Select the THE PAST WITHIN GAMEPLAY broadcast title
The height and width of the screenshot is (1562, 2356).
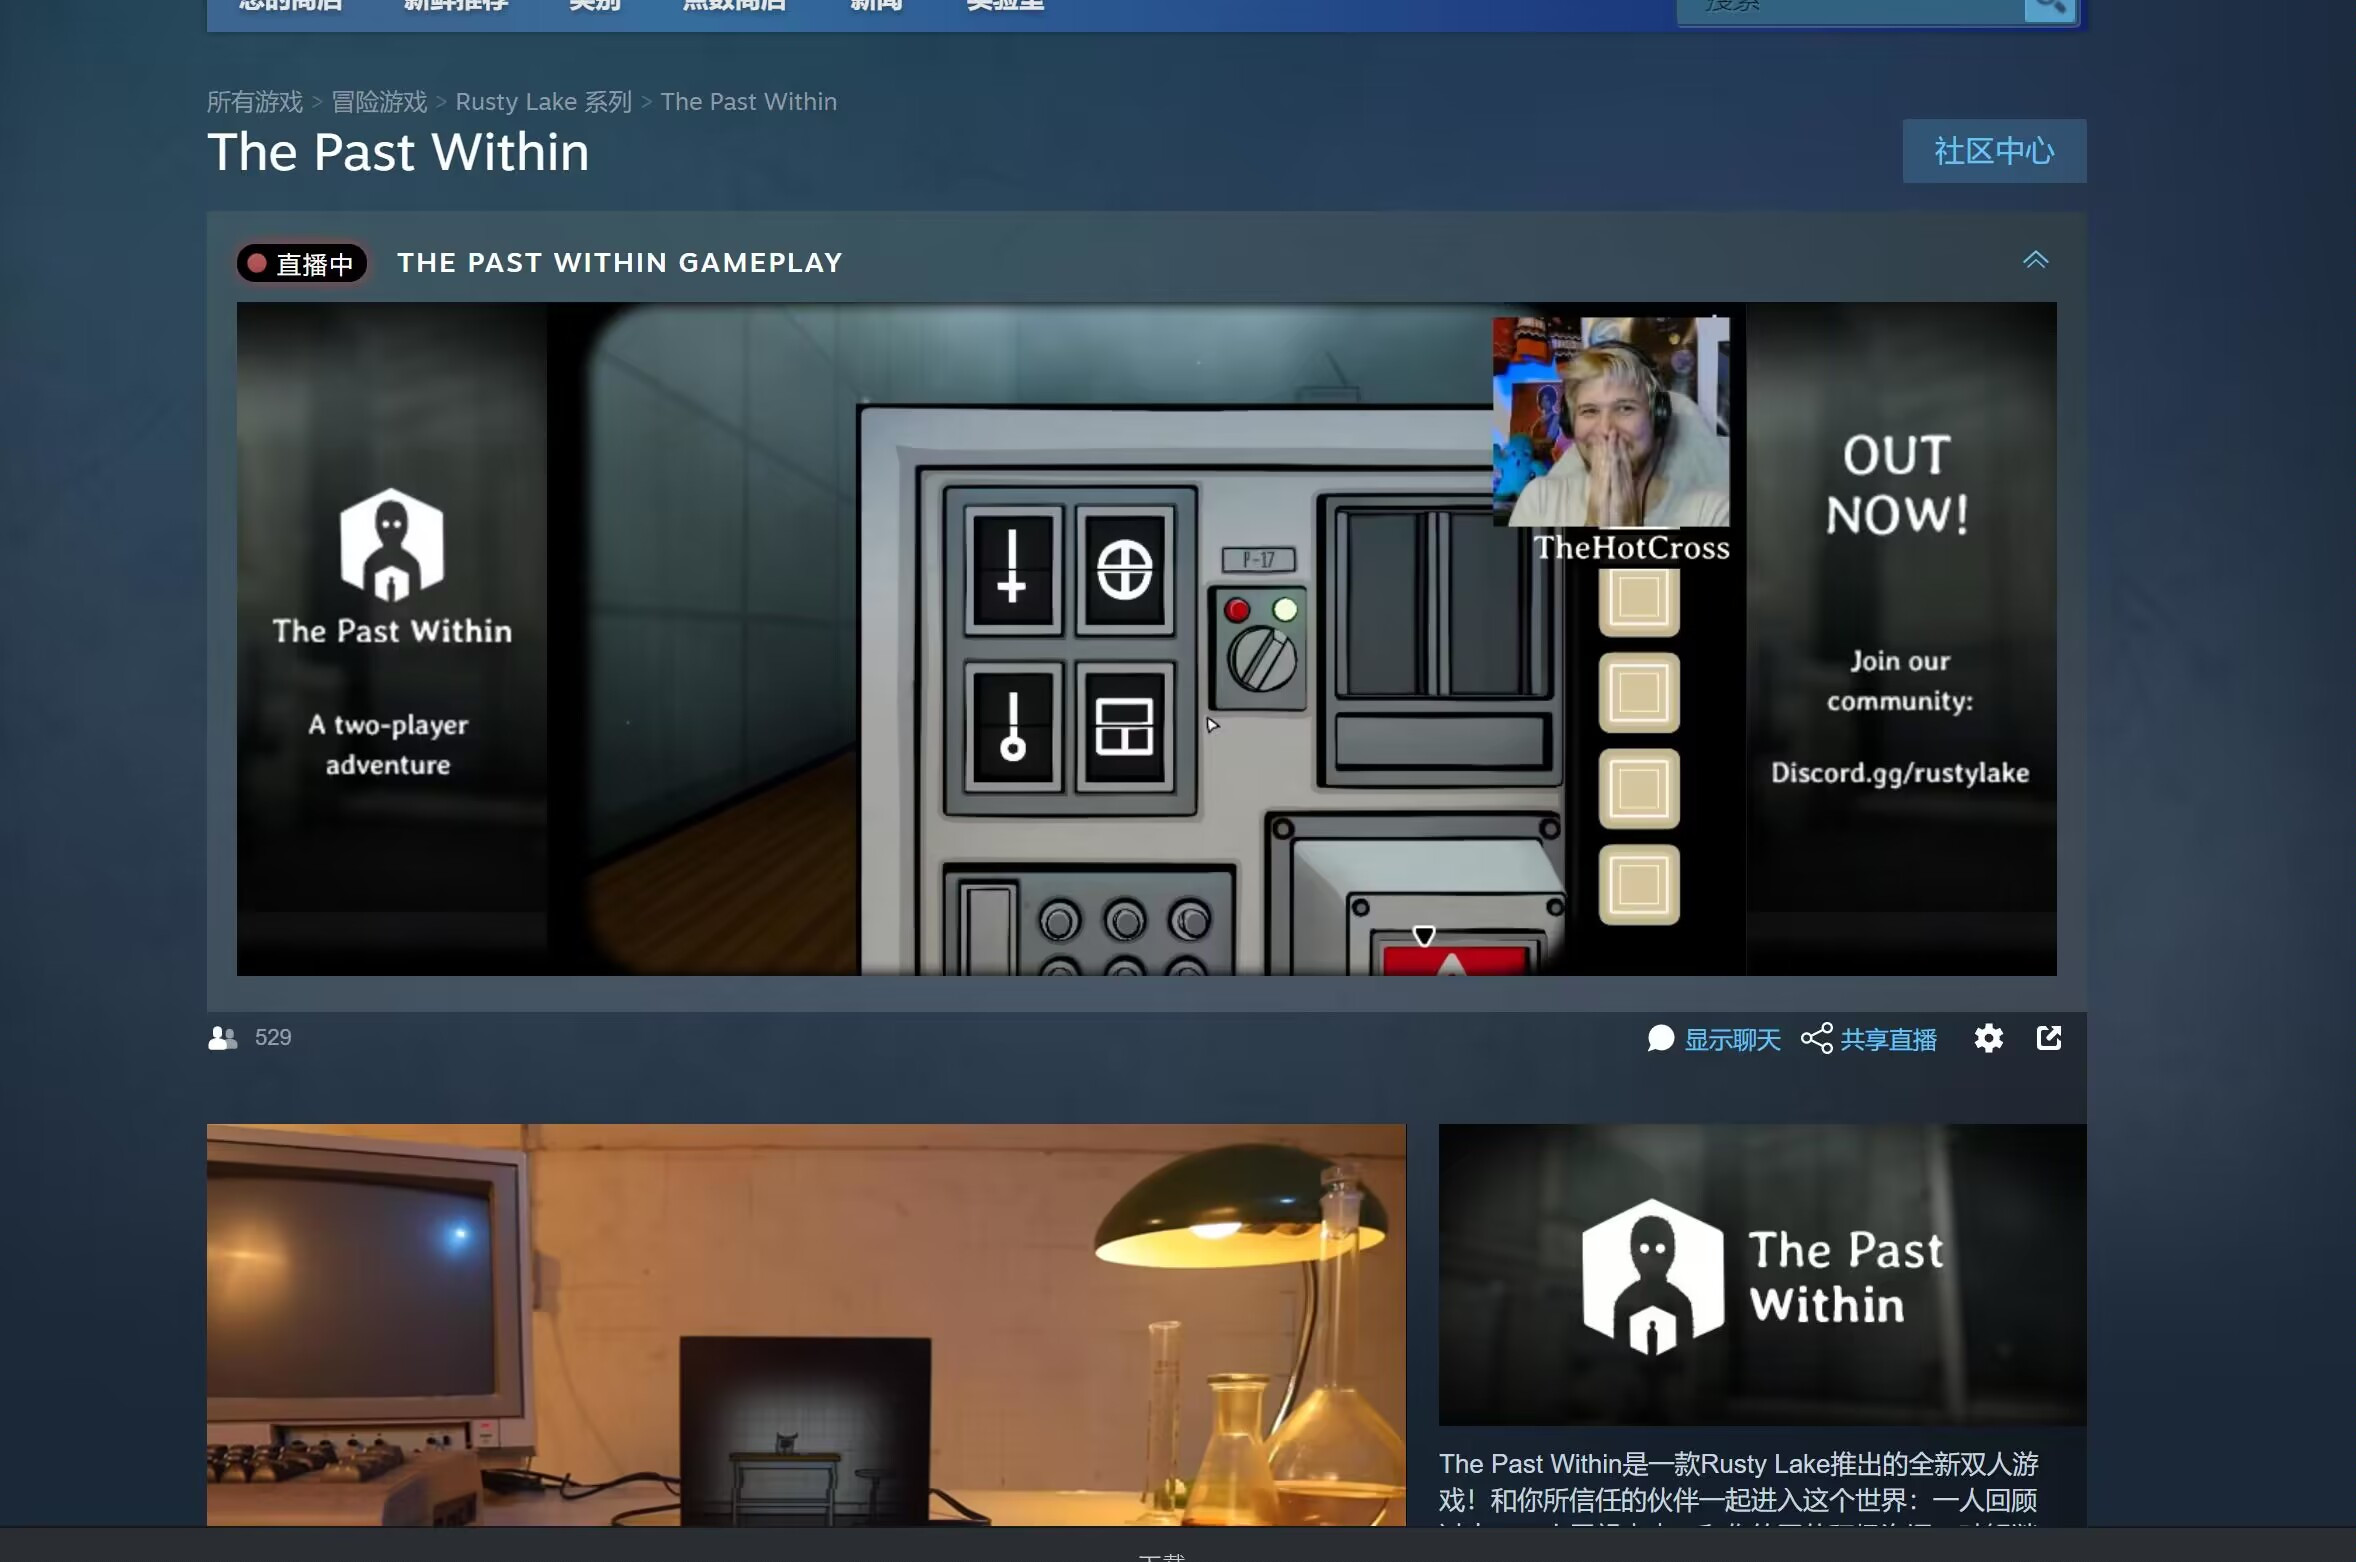(620, 263)
